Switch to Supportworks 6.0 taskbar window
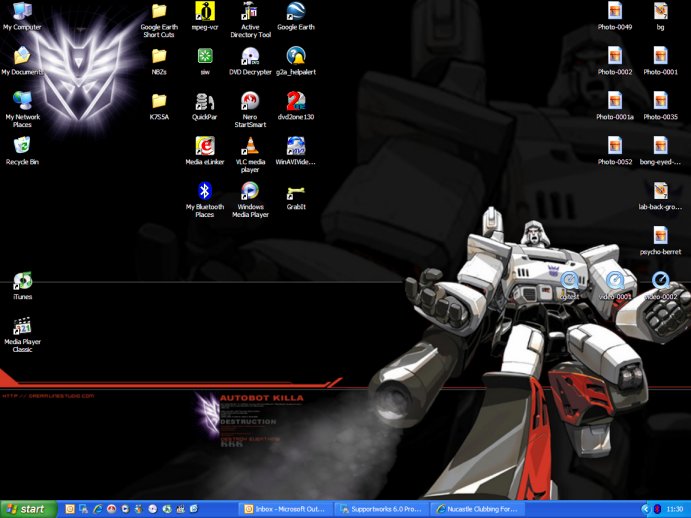The image size is (691, 518). coord(382,509)
